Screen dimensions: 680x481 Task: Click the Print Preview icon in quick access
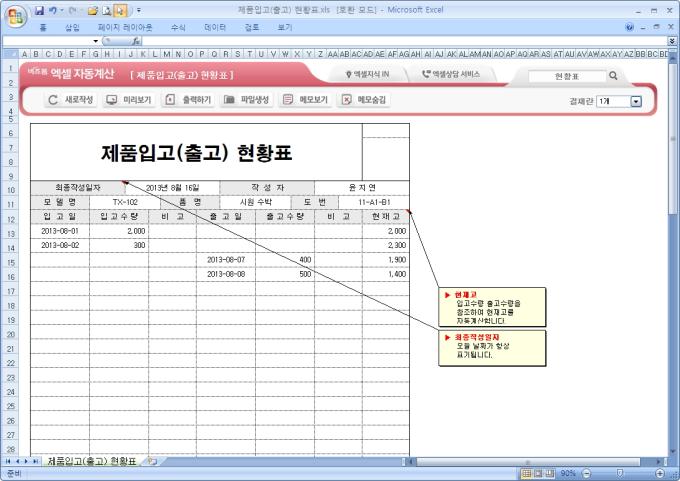click(107, 10)
